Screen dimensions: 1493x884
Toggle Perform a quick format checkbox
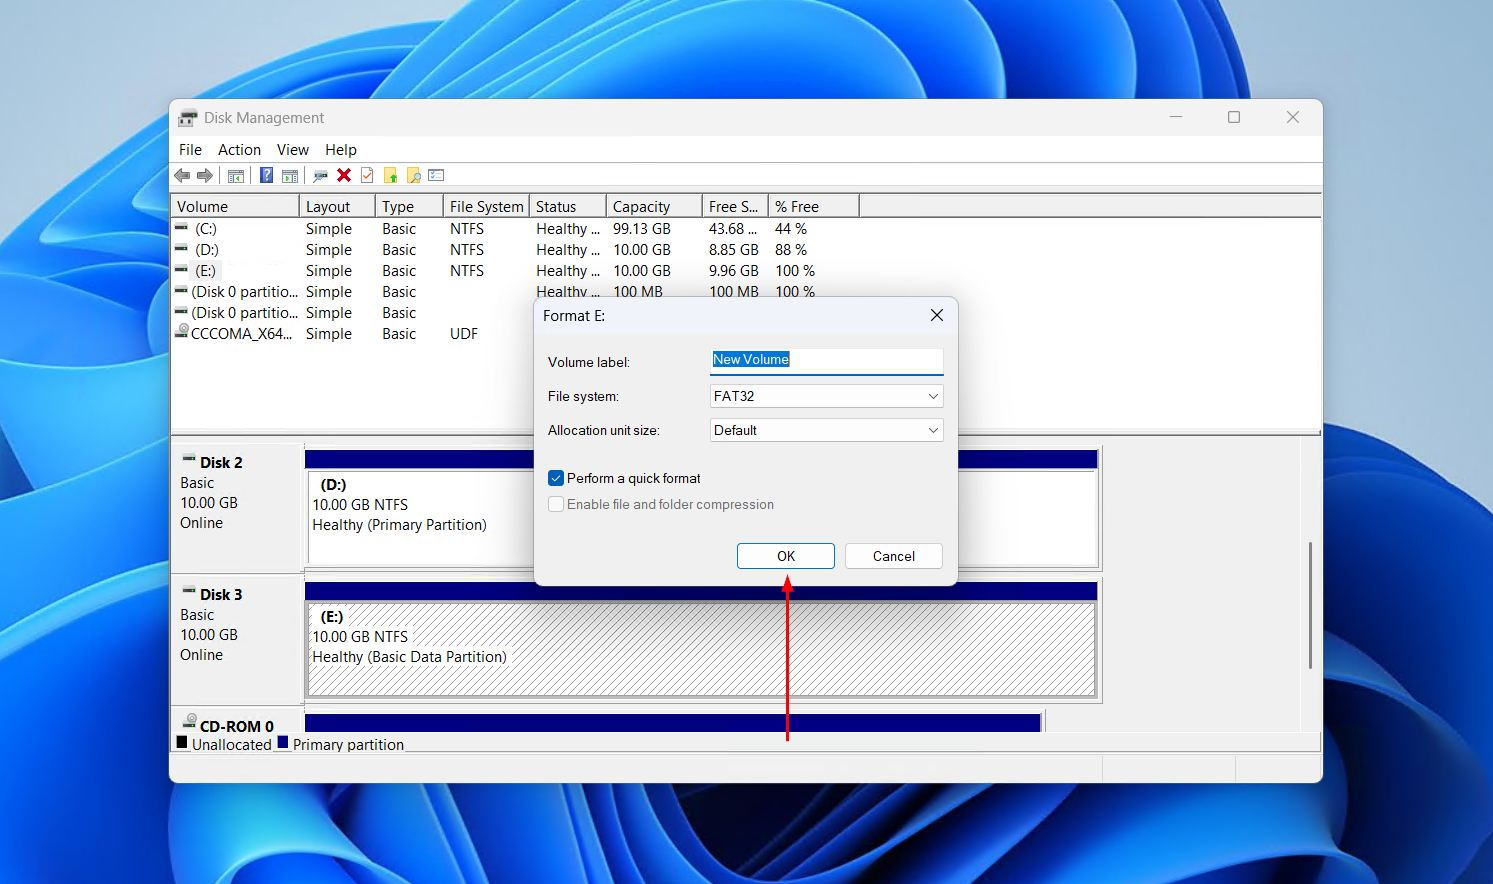click(556, 478)
